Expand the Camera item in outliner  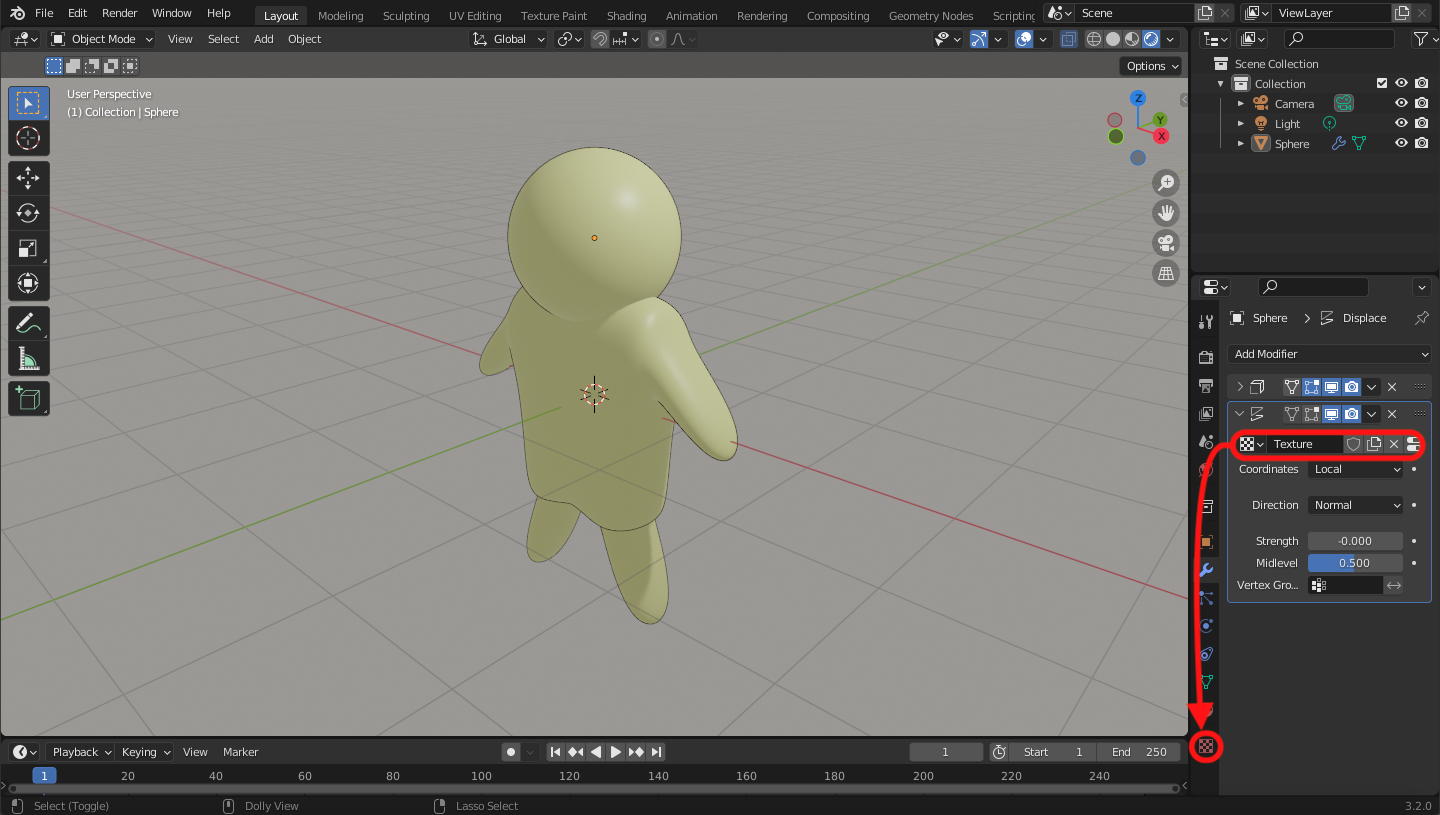click(1241, 104)
